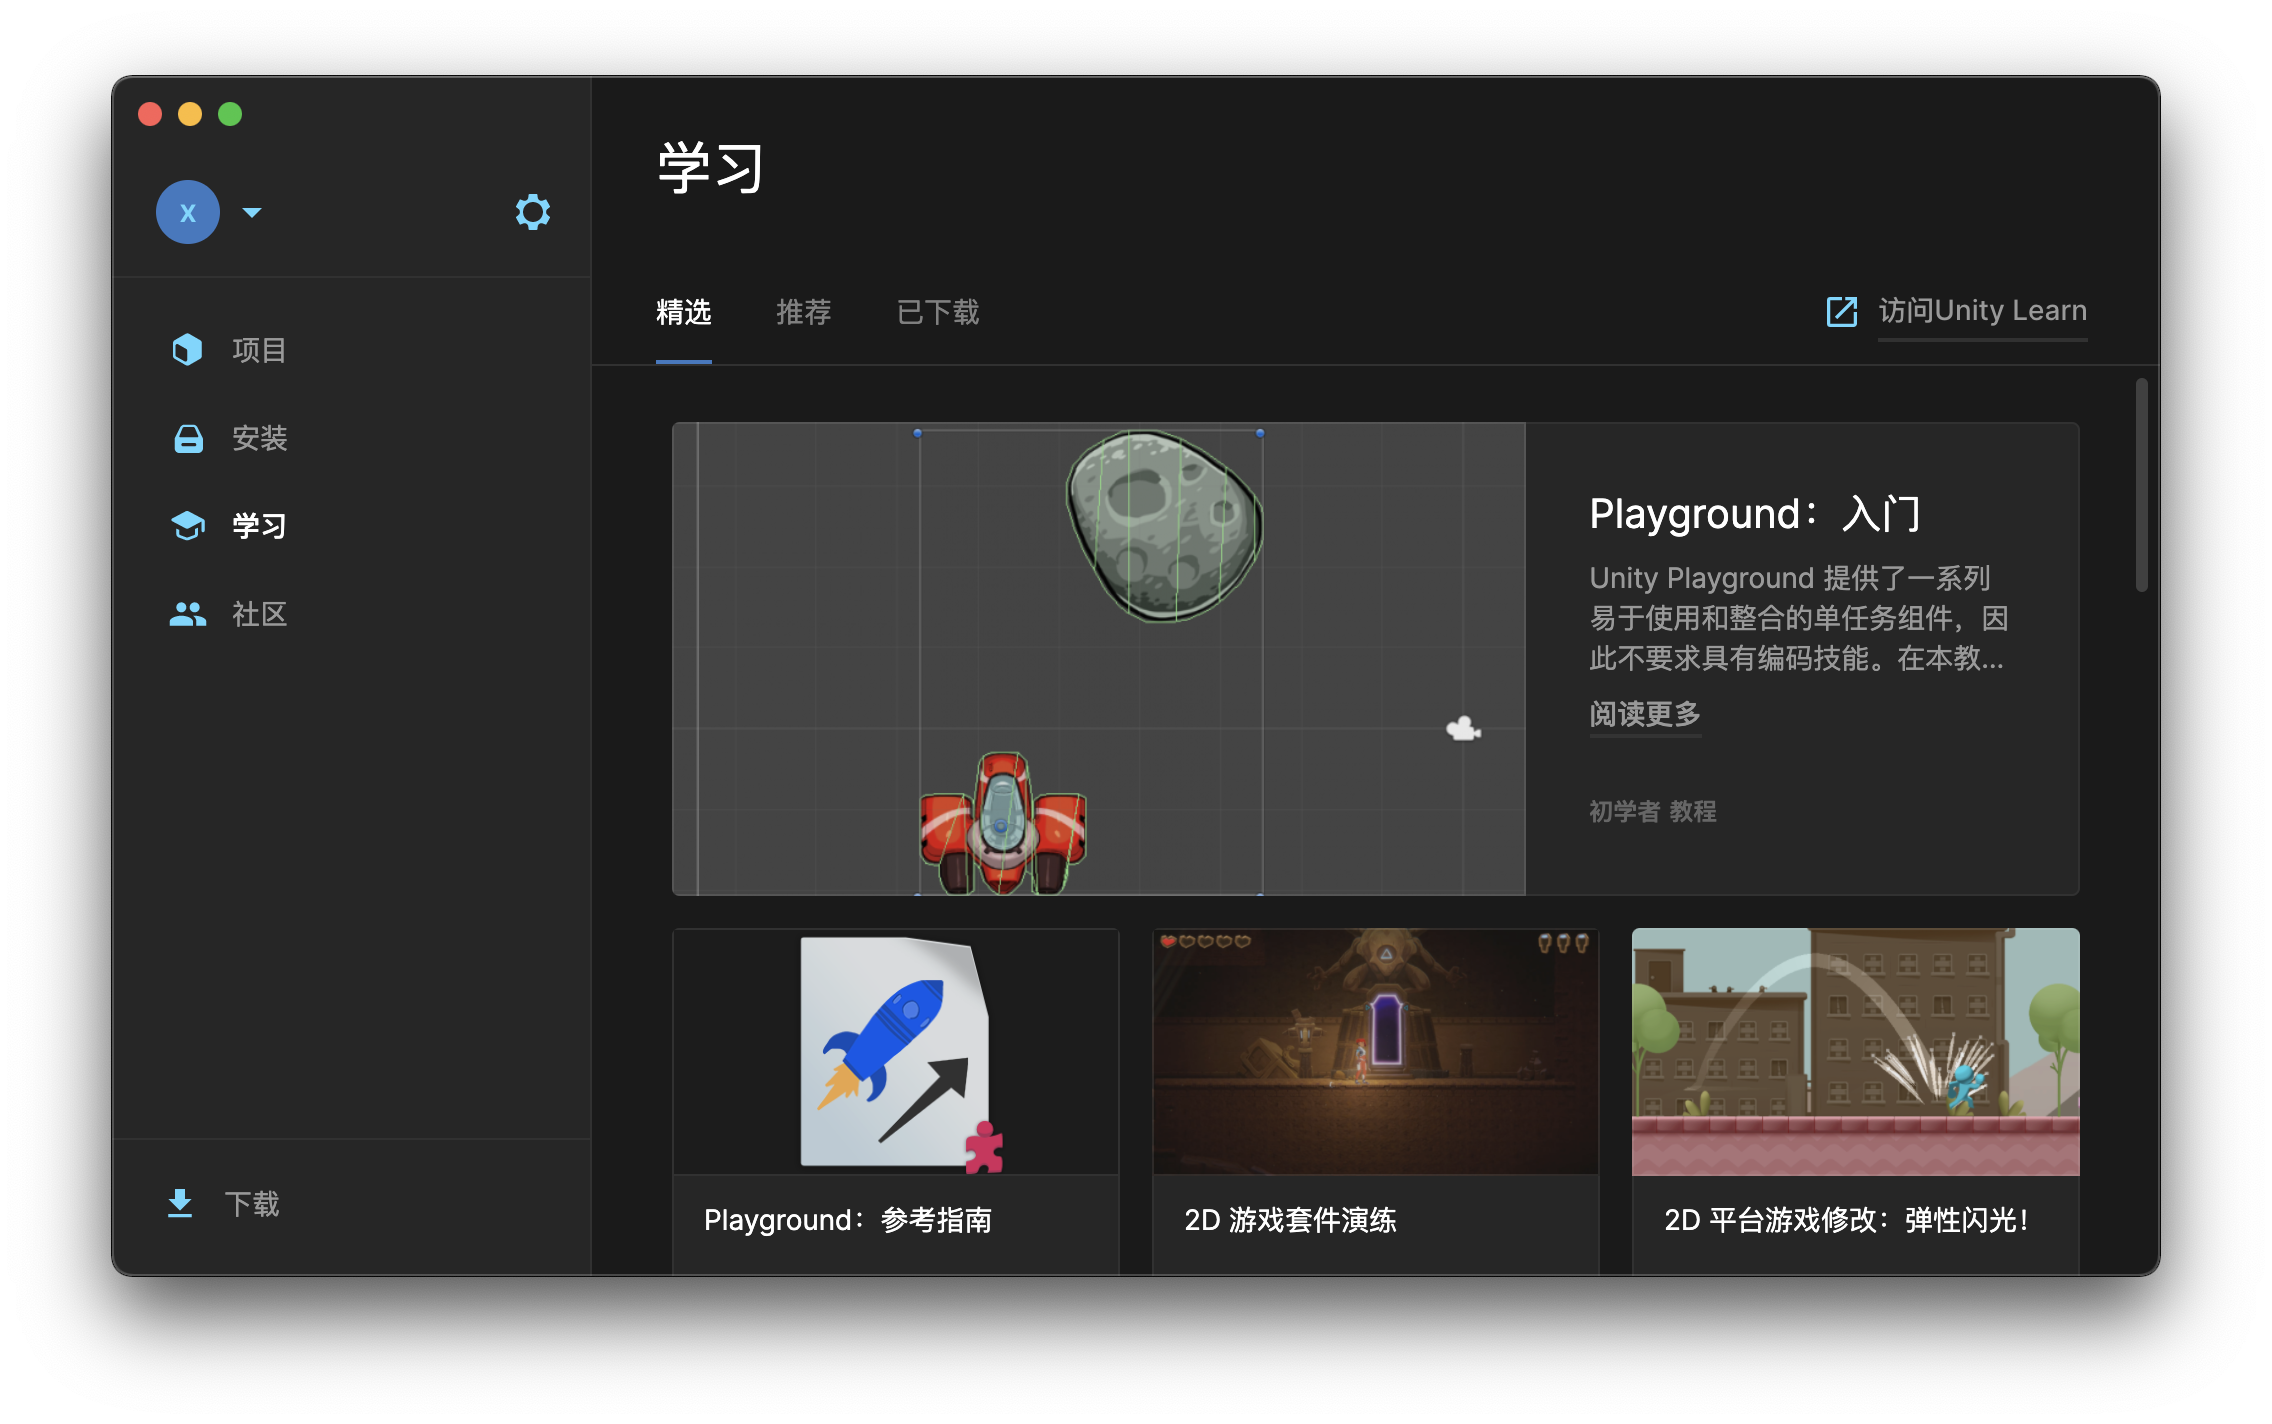Image resolution: width=2272 pixels, height=1424 pixels.
Task: Expand the account dropdown arrow
Action: tap(252, 212)
